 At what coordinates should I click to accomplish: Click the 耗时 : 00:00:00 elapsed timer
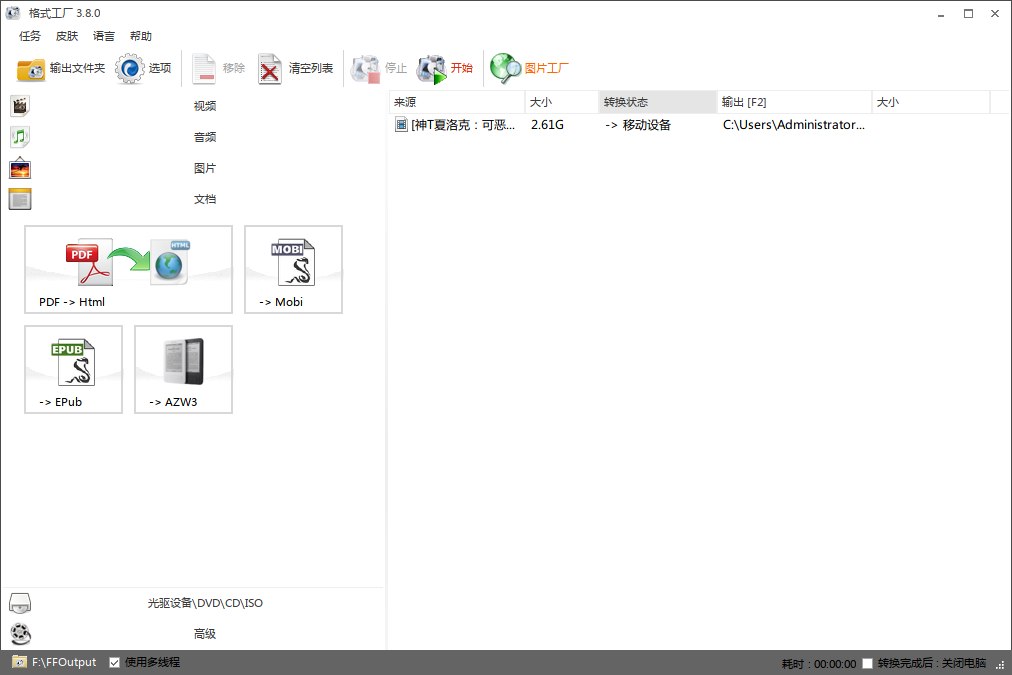pos(819,664)
